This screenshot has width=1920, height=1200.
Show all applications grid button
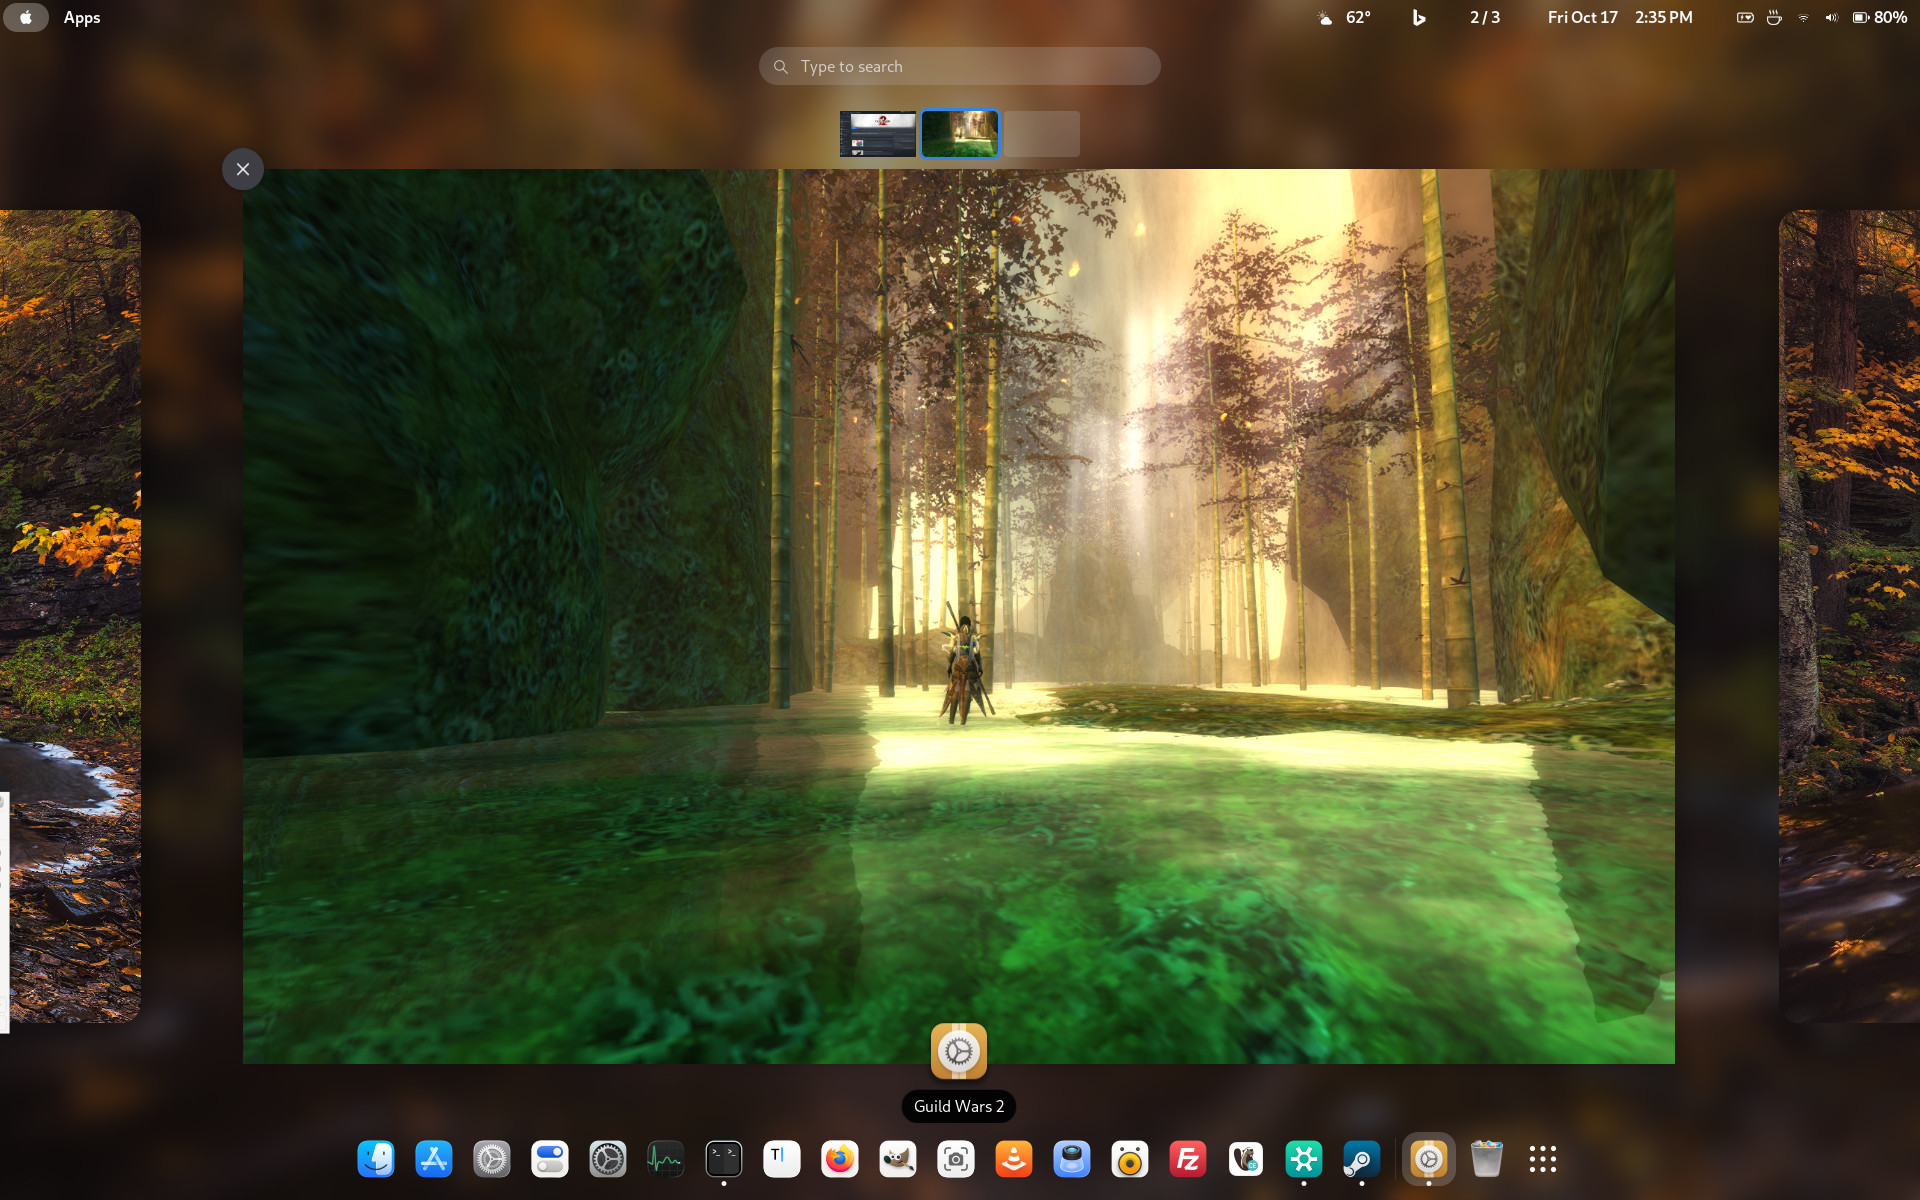[1543, 1159]
